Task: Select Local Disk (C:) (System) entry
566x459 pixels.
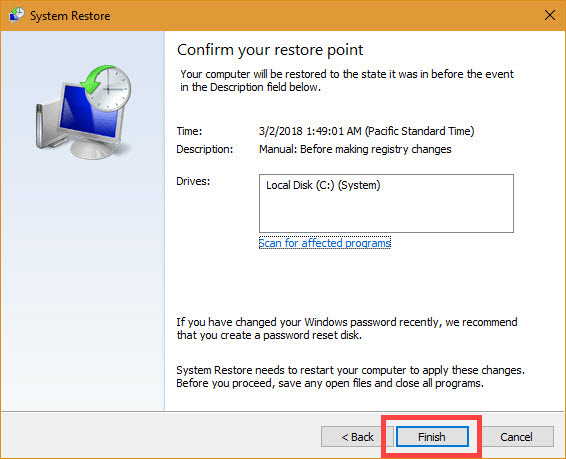Action: point(323,185)
